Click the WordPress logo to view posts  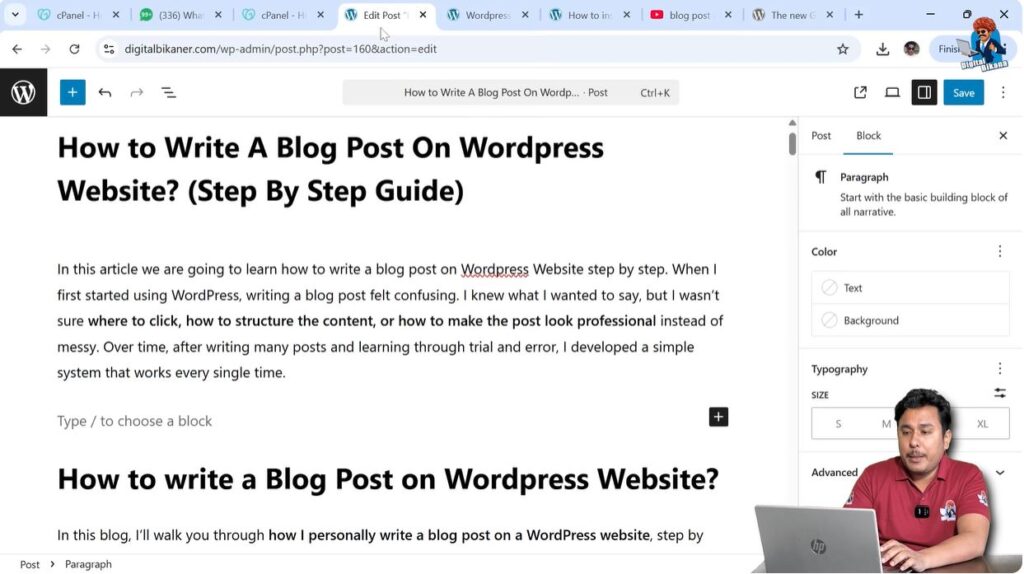click(24, 92)
